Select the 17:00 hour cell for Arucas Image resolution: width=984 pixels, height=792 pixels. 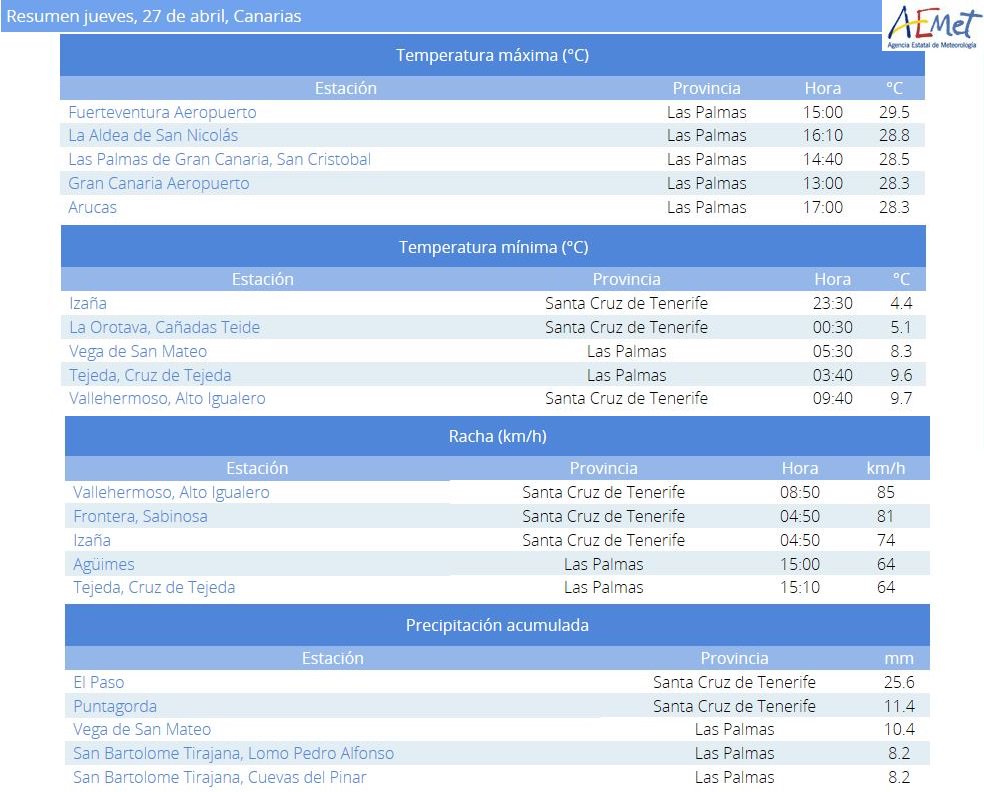click(x=823, y=207)
